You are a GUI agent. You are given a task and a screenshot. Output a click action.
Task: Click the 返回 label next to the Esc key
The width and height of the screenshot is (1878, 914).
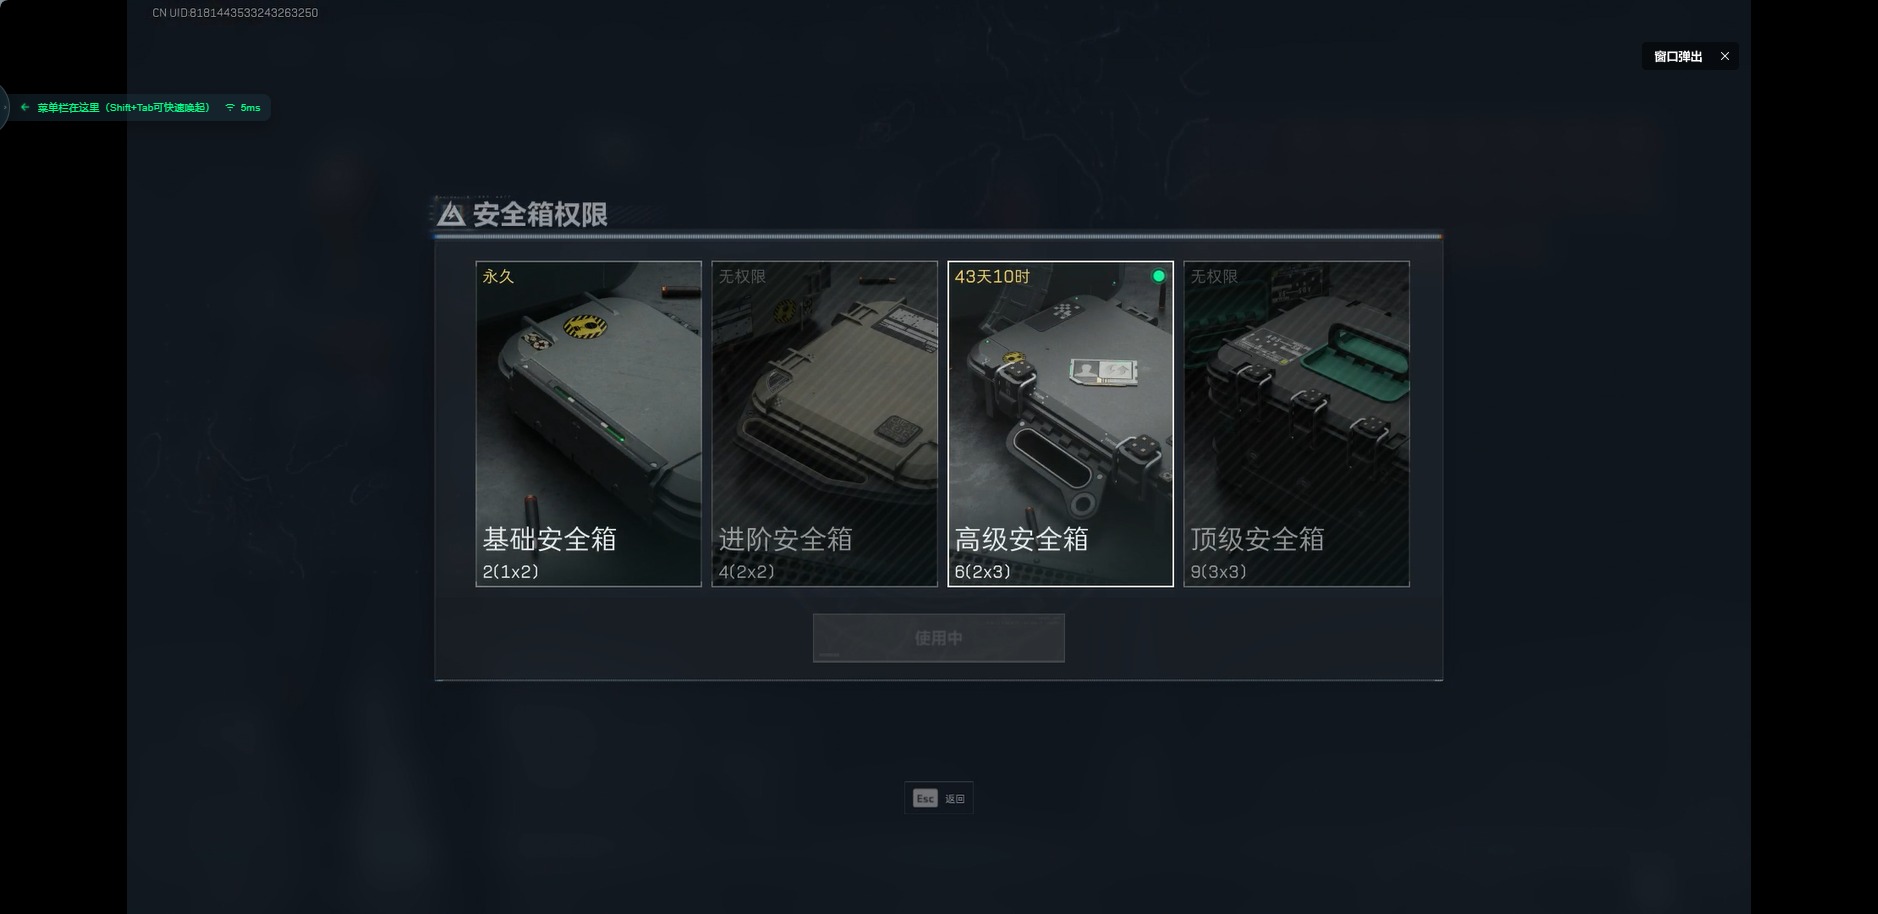(955, 799)
